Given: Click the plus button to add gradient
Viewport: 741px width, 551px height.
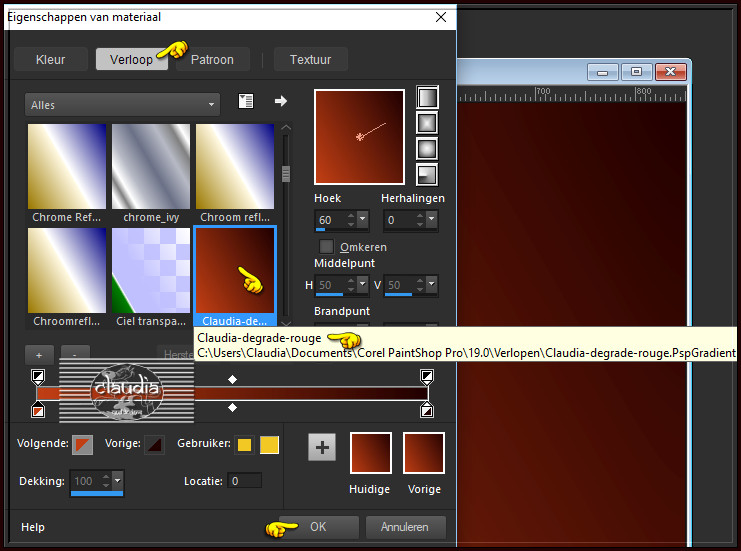Looking at the screenshot, I should 39,355.
